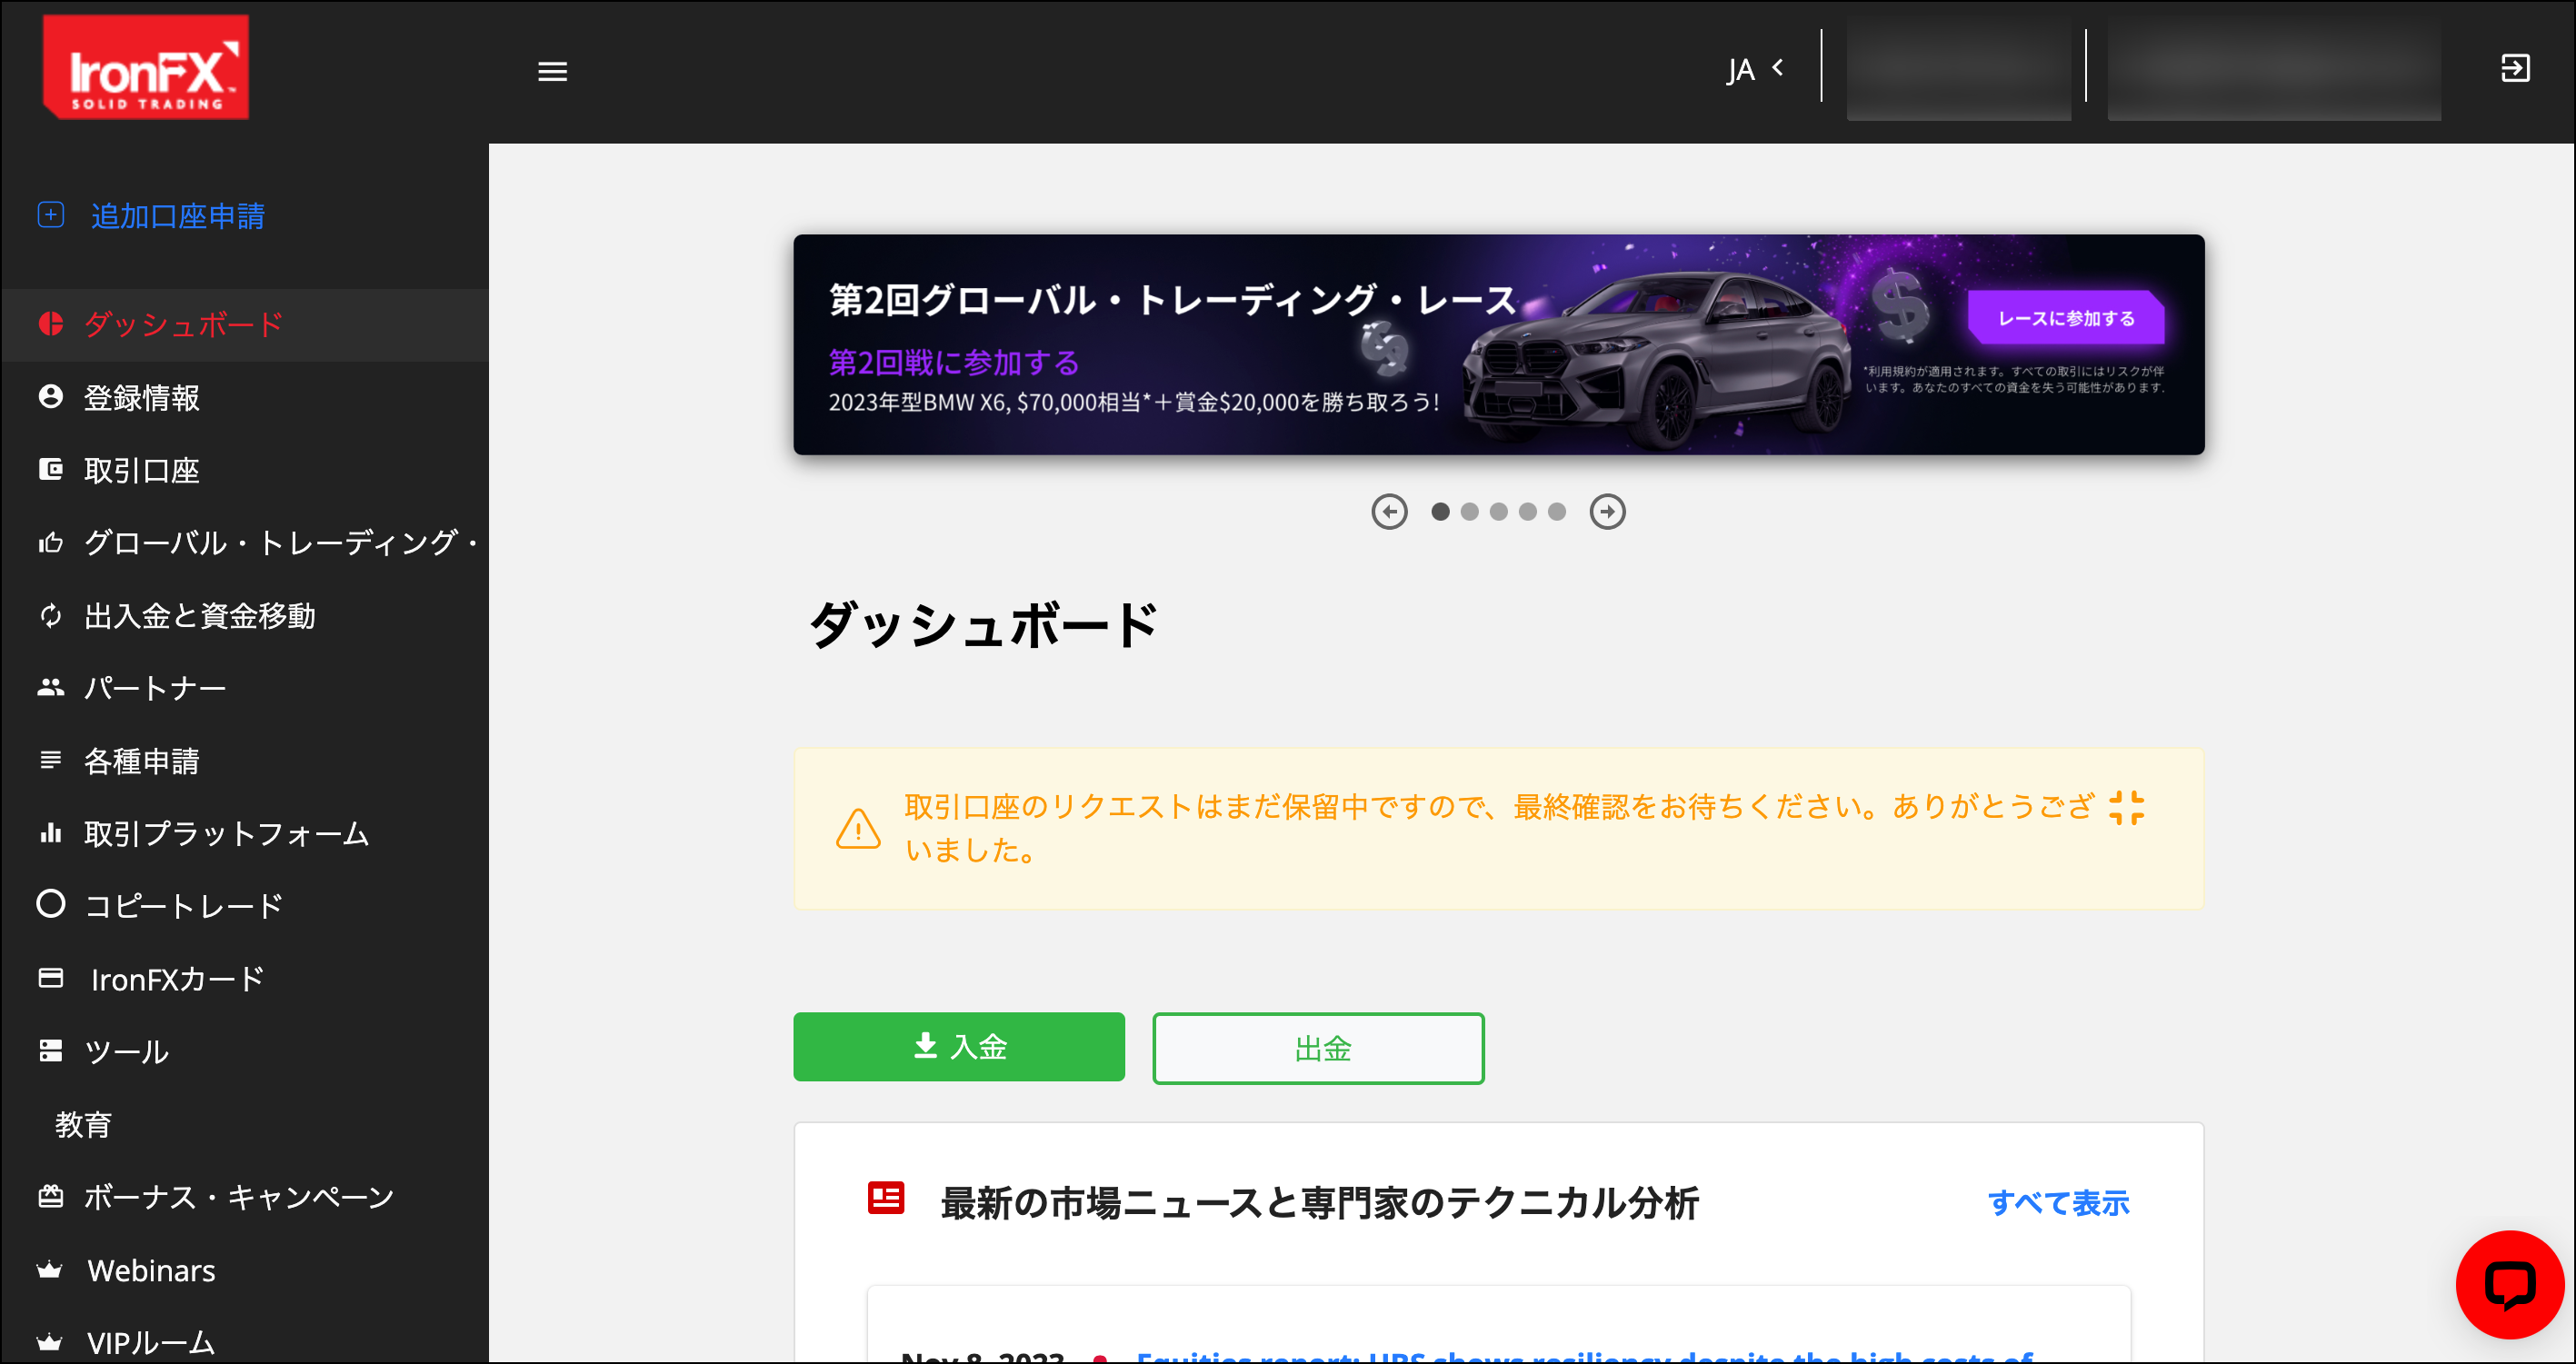Select 登録情報 in the sidebar

pyautogui.click(x=142, y=397)
